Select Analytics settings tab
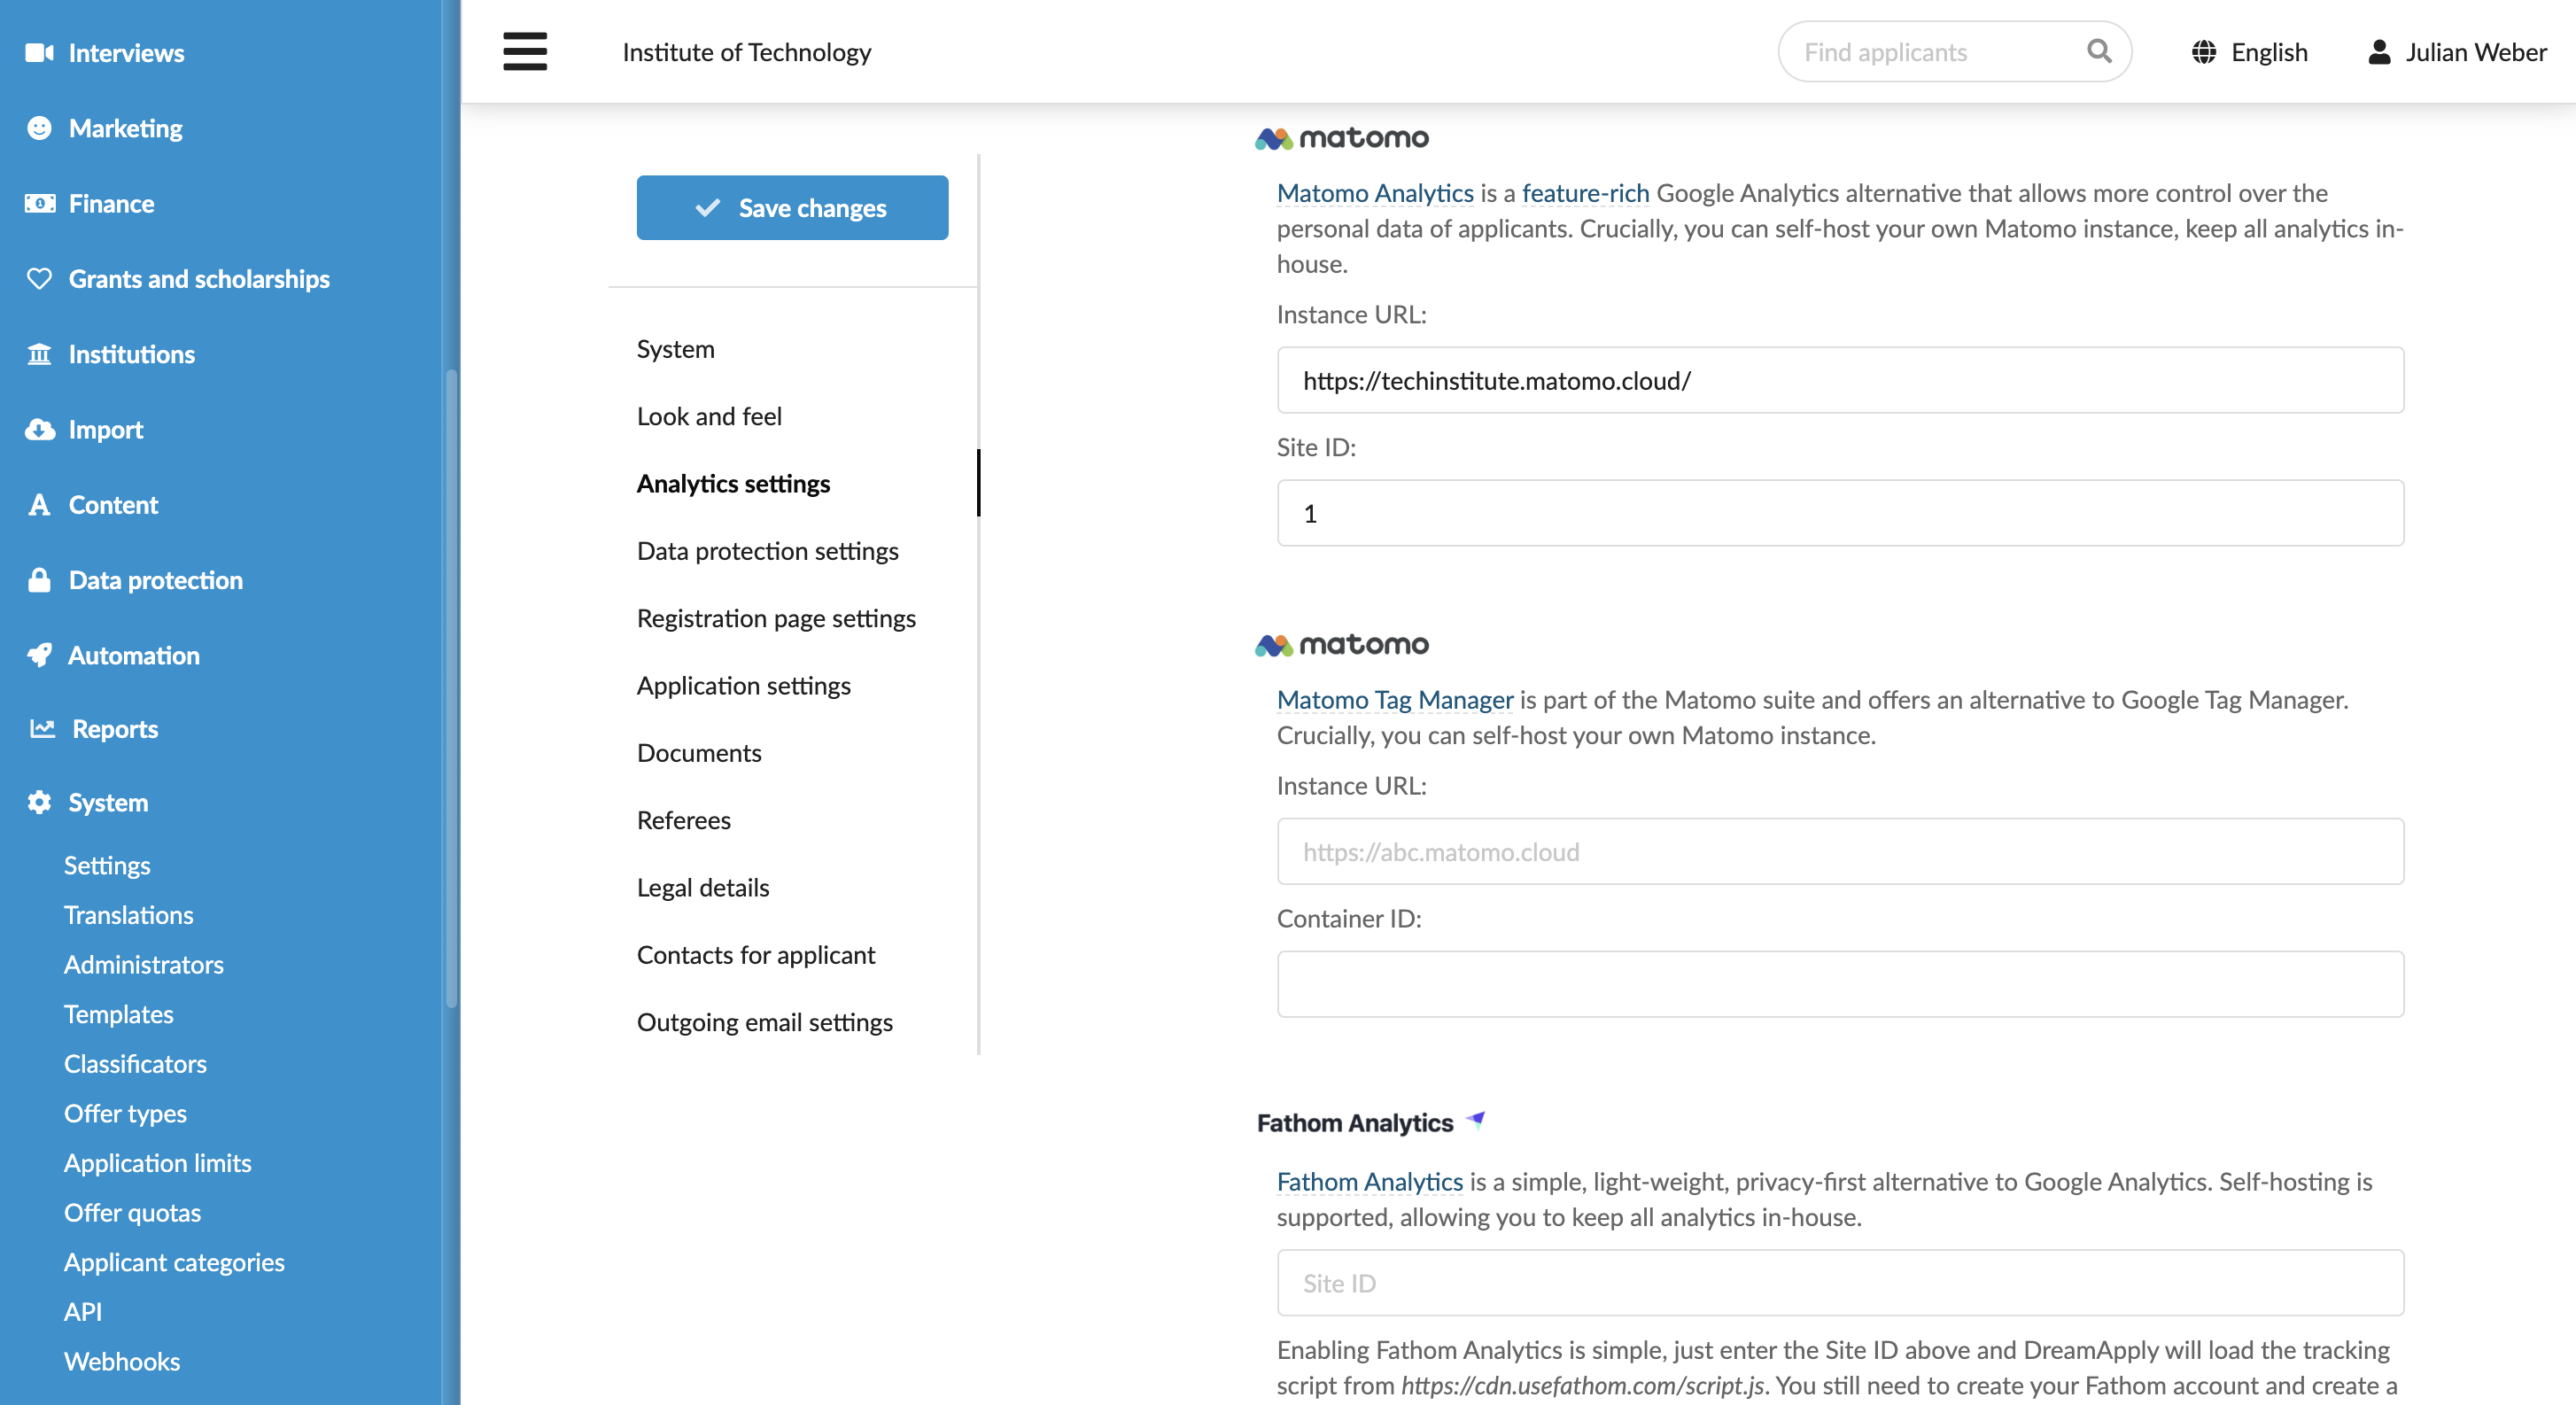The height and width of the screenshot is (1405, 2576). [733, 484]
